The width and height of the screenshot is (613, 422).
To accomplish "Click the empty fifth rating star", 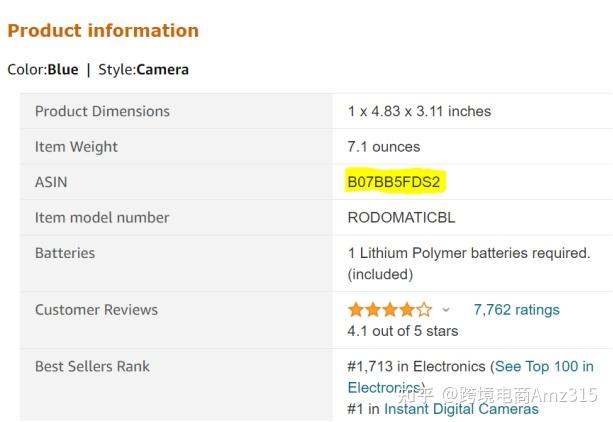I will [425, 310].
